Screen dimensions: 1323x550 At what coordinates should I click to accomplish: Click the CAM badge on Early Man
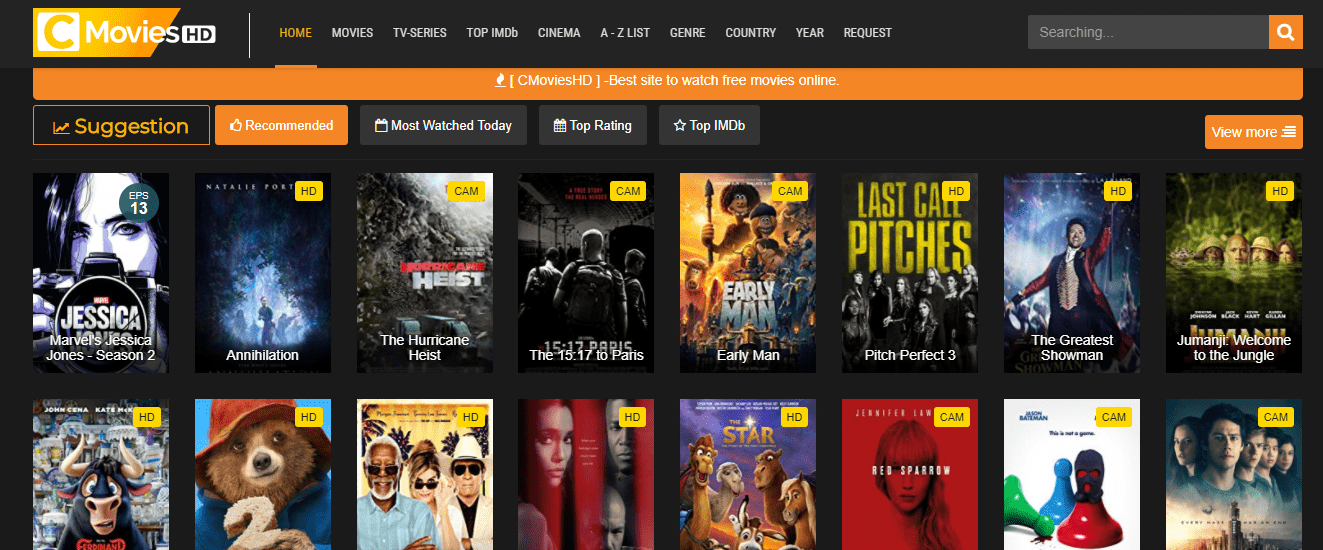tap(790, 191)
